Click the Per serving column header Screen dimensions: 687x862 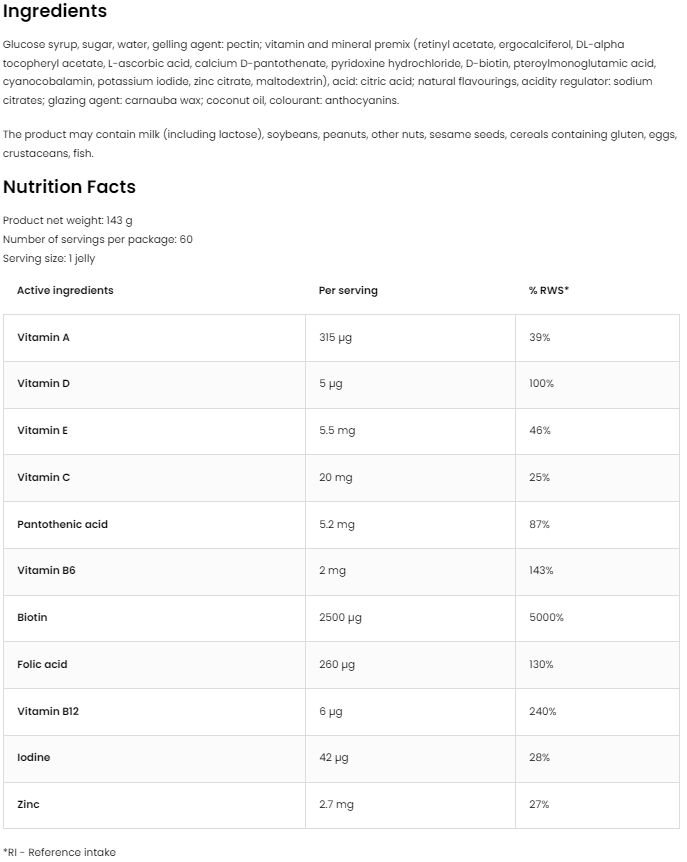348,291
